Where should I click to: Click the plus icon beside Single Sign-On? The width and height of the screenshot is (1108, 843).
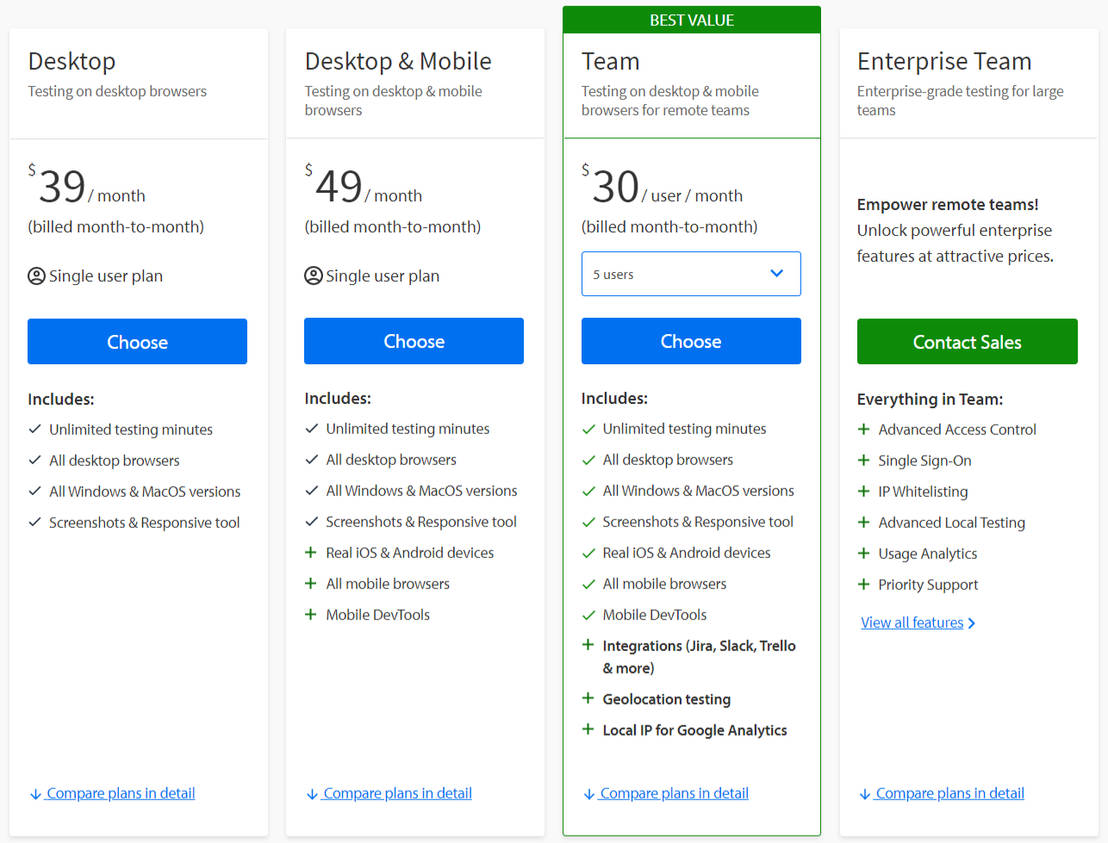[864, 460]
